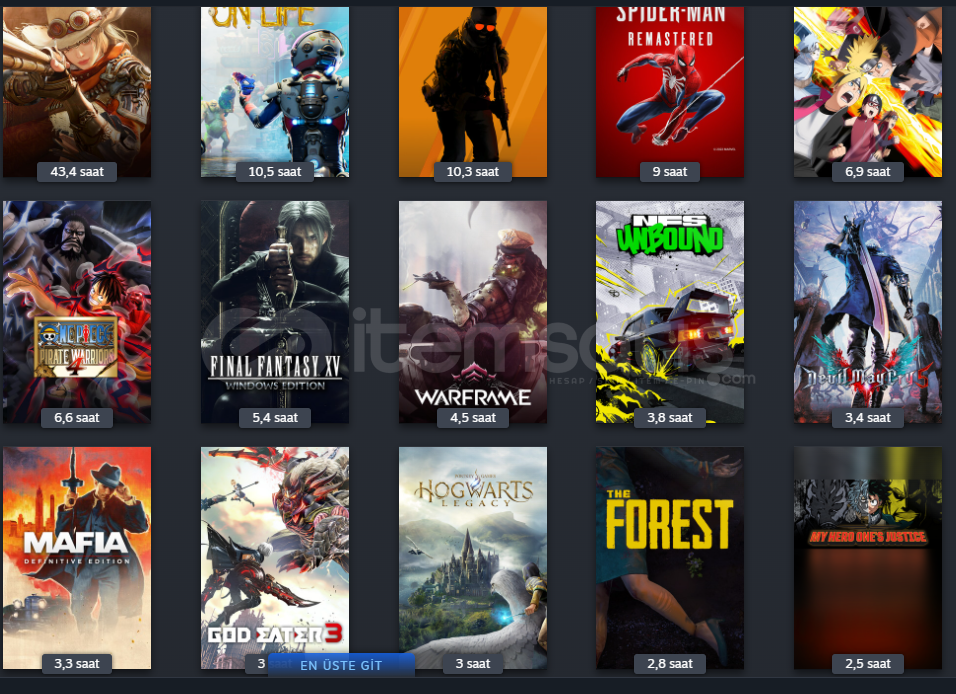The image size is (956, 694).
Task: Click the 2,8 saat playtime label
Action: pyautogui.click(x=670, y=664)
